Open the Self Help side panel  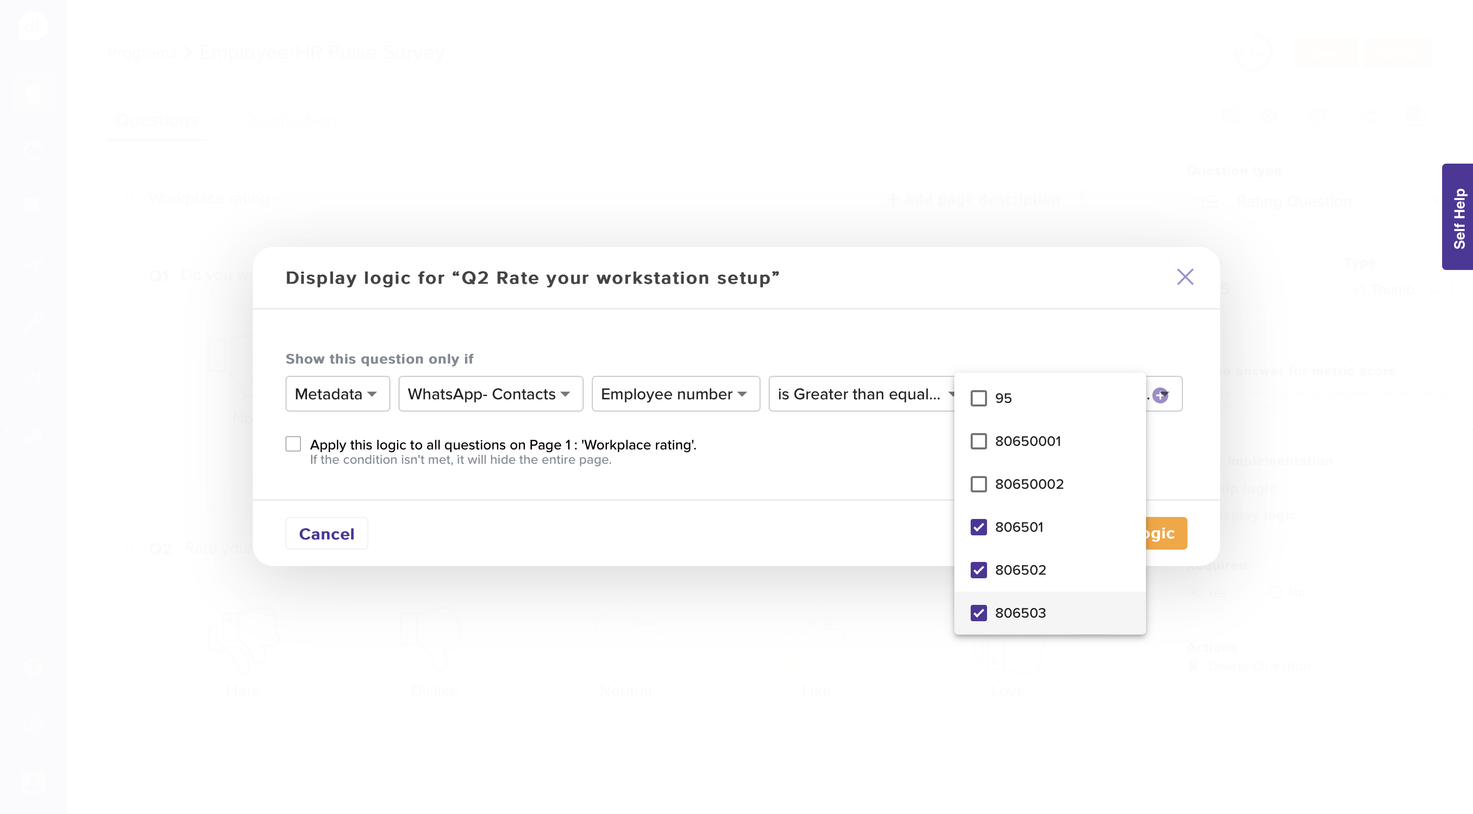[1458, 217]
